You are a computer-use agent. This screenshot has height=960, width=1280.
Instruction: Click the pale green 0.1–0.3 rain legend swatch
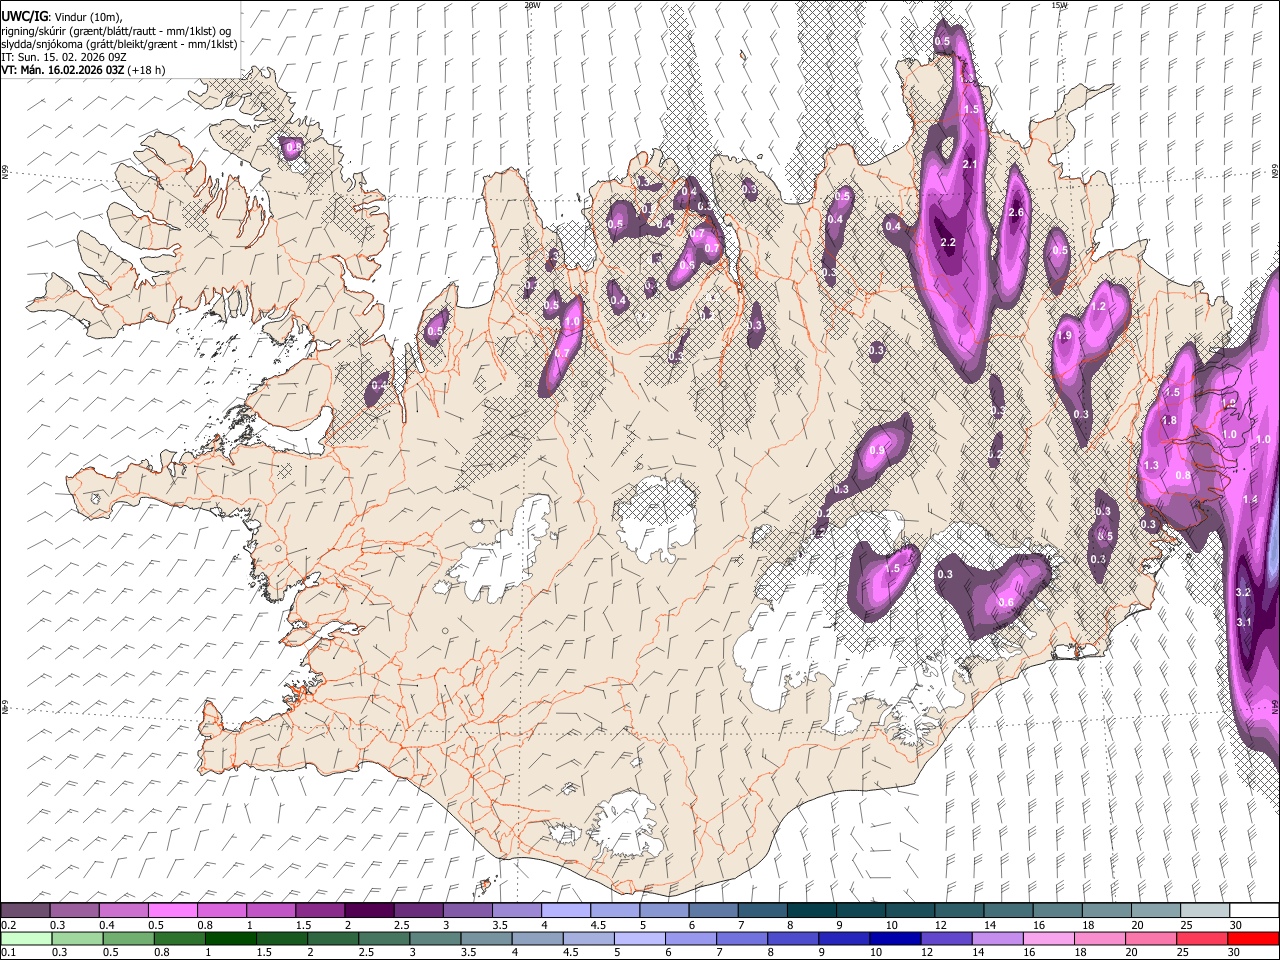click(x=25, y=939)
